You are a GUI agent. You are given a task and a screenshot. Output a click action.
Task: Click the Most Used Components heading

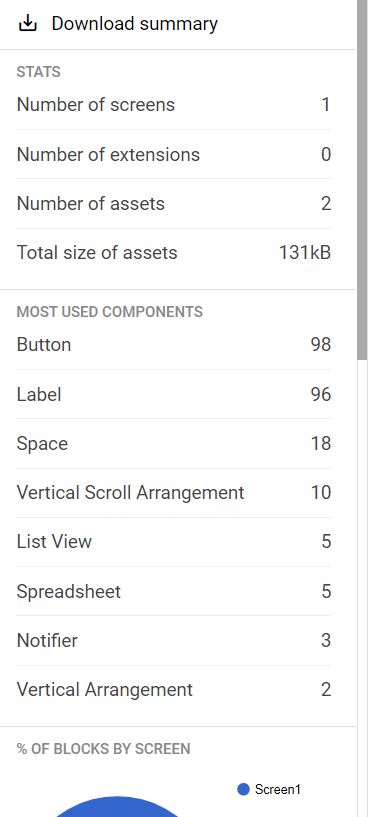tap(109, 312)
